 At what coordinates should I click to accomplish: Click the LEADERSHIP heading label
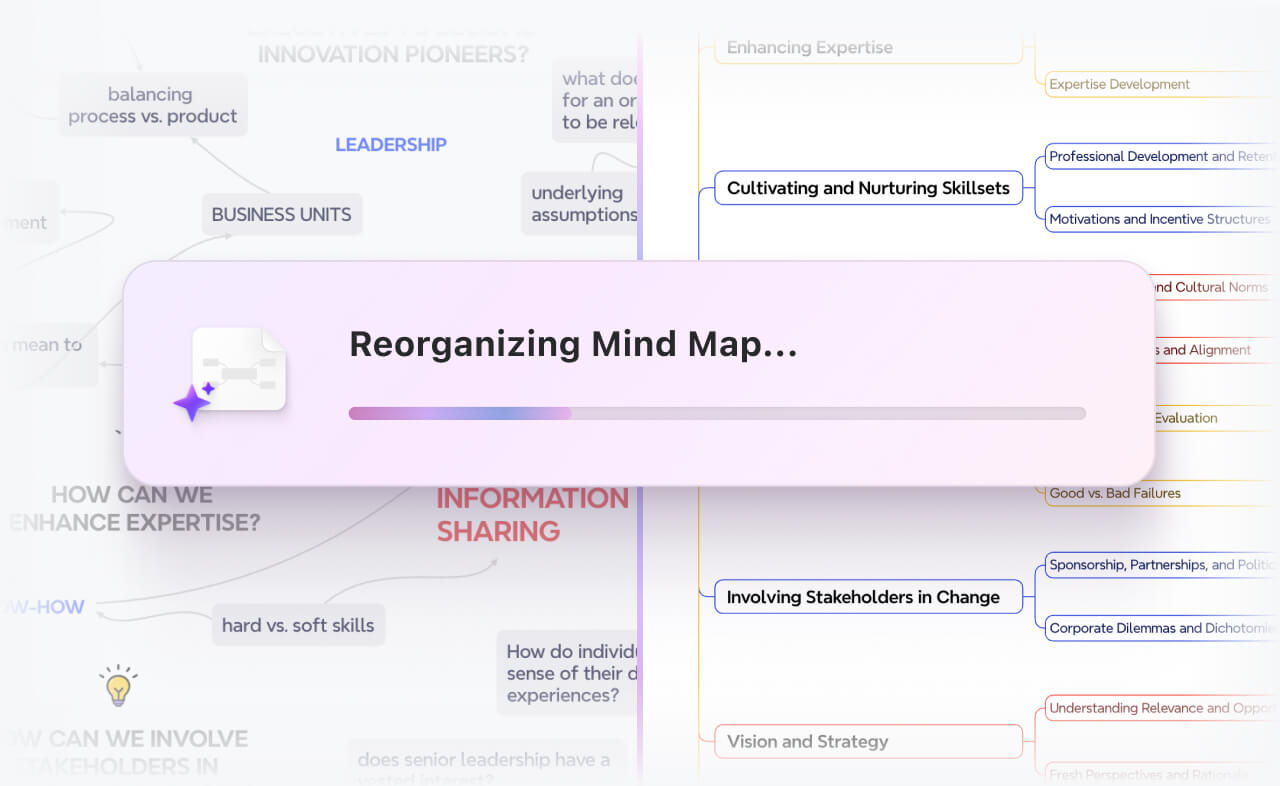pos(390,145)
